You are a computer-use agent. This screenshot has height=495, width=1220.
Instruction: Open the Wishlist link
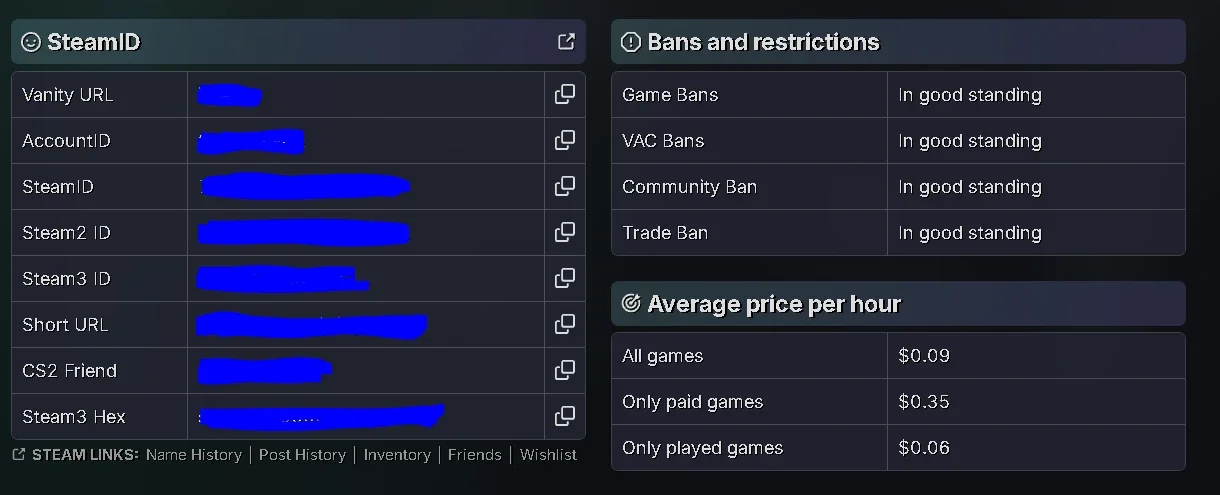click(548, 454)
